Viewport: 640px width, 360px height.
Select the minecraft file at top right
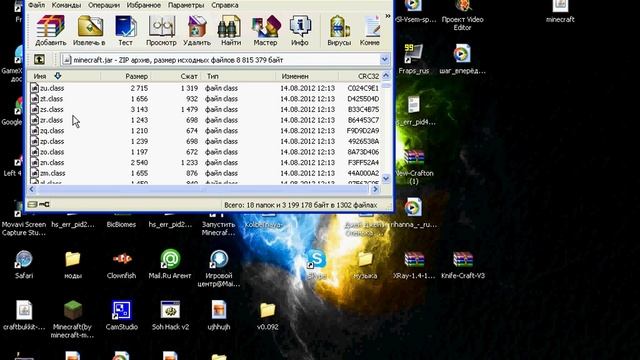560,11
